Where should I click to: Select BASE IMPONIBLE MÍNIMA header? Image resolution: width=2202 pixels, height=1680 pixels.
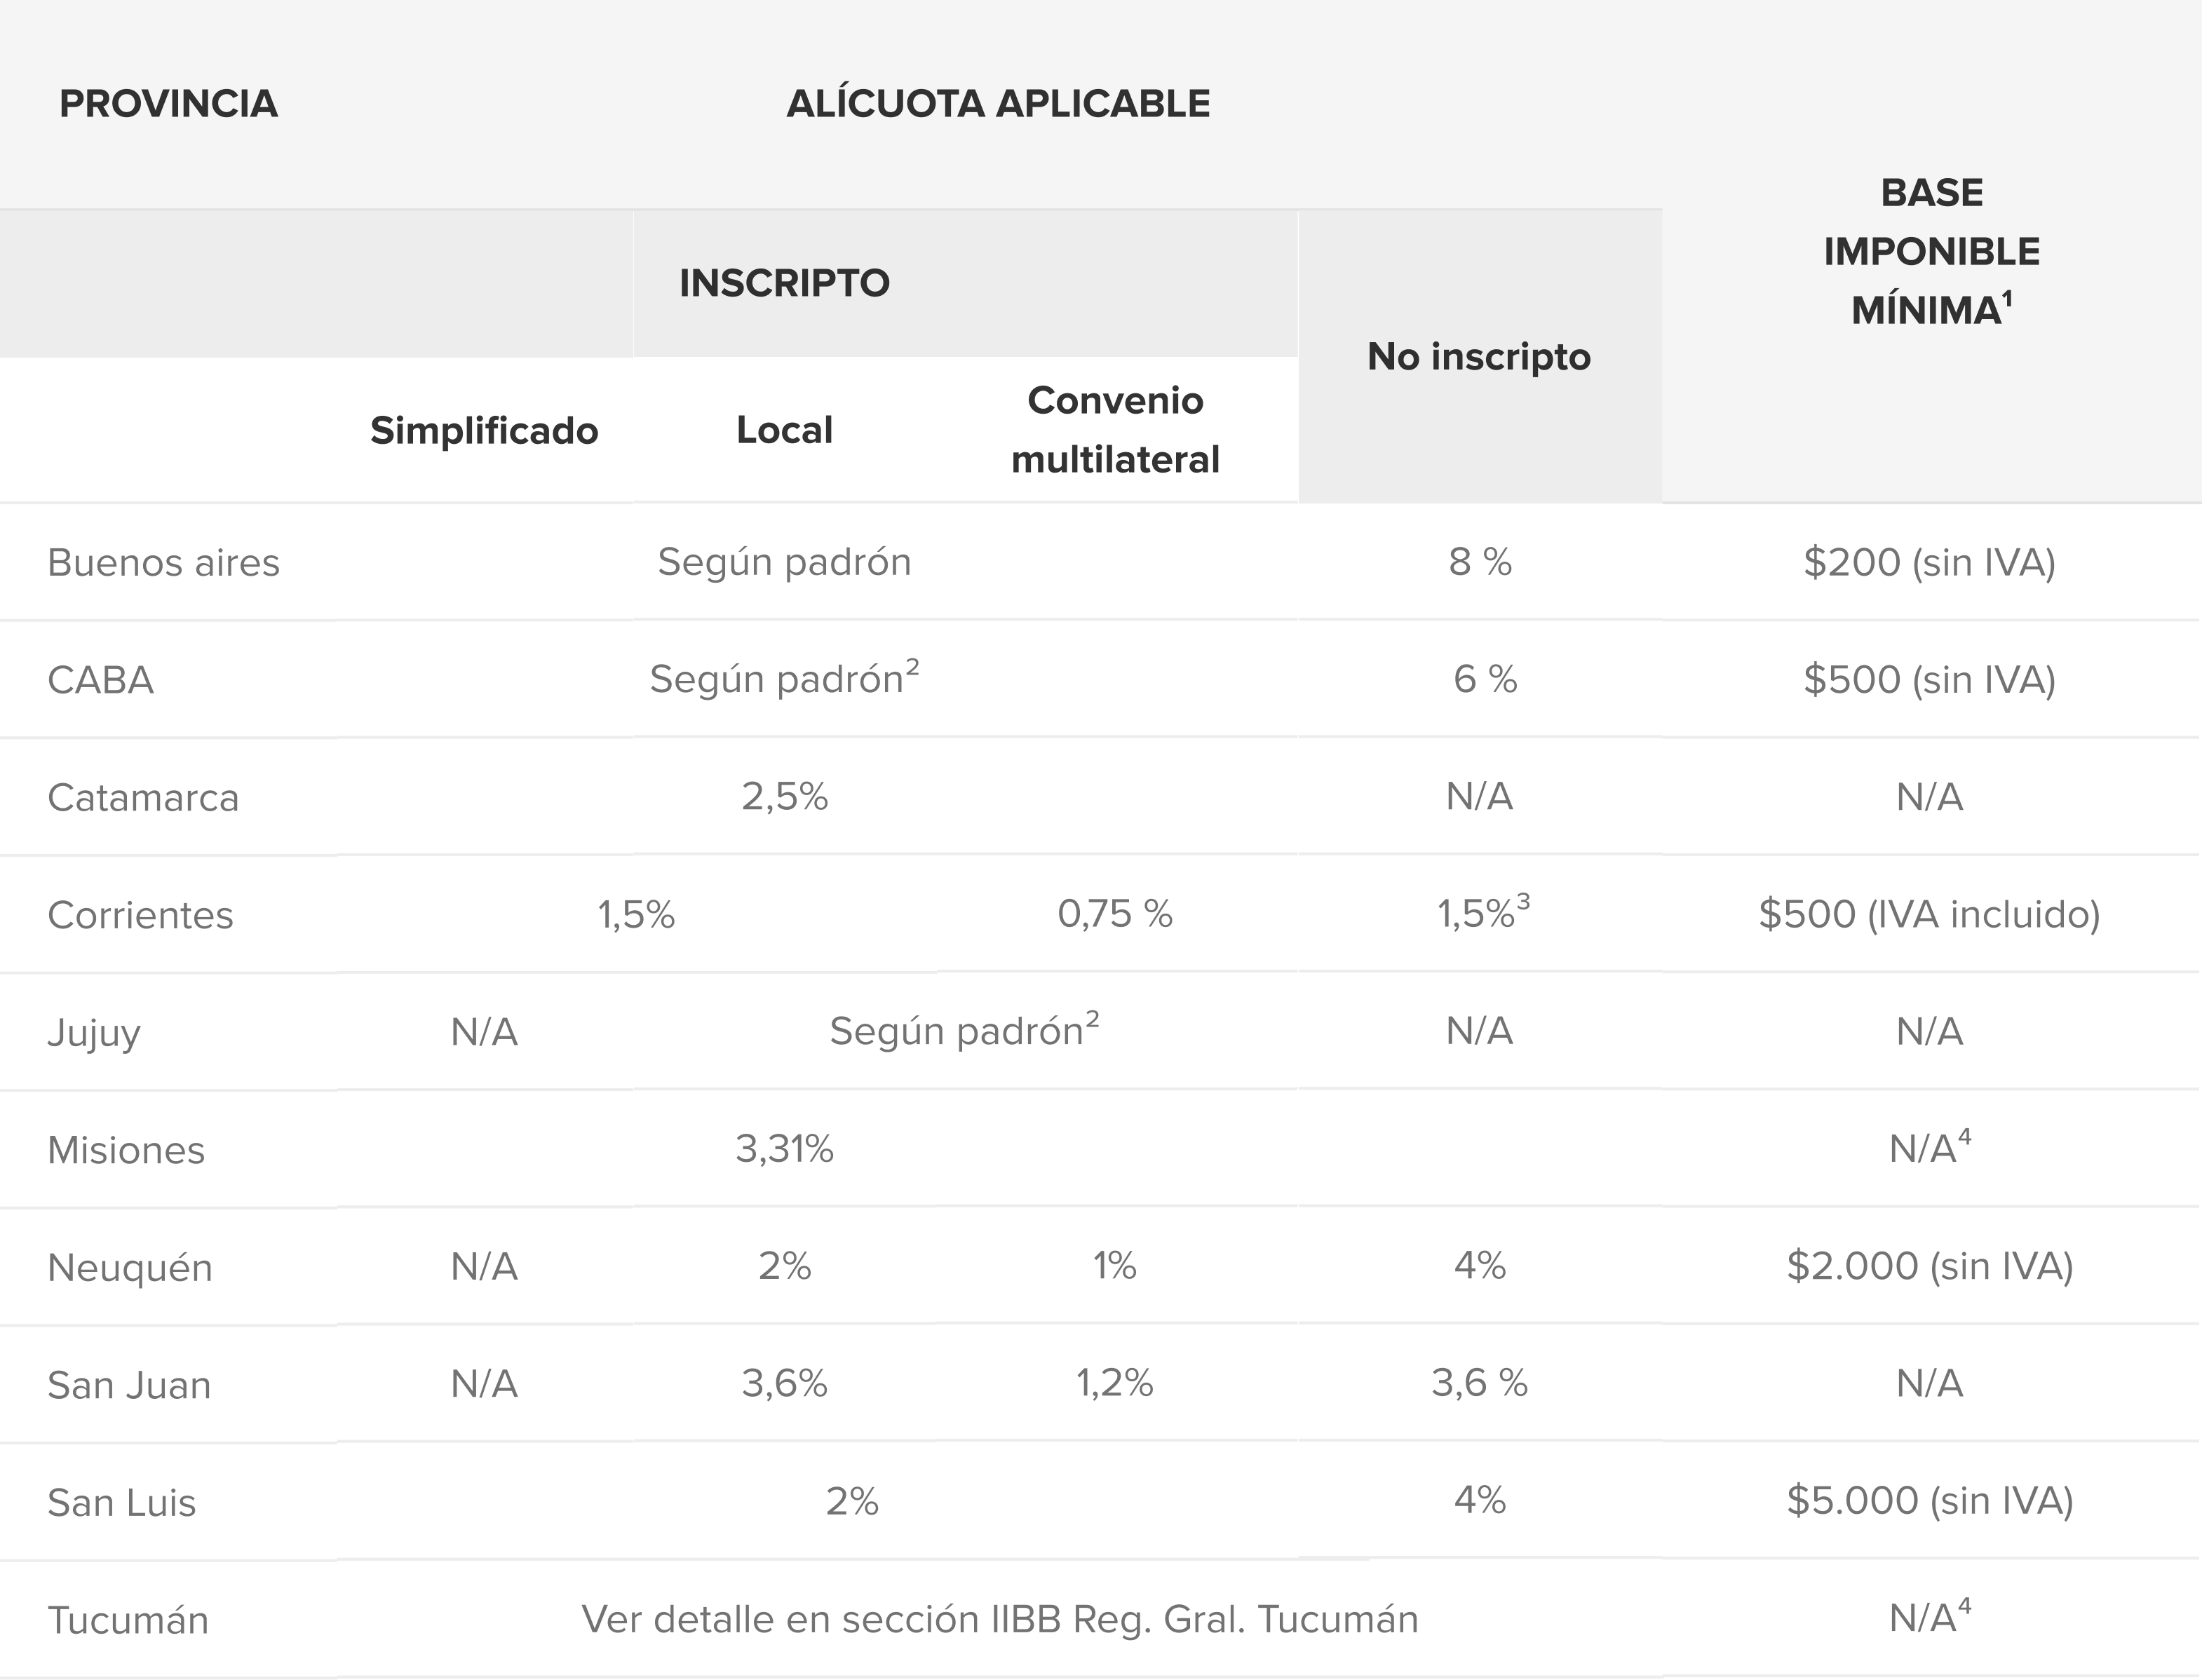(1931, 252)
